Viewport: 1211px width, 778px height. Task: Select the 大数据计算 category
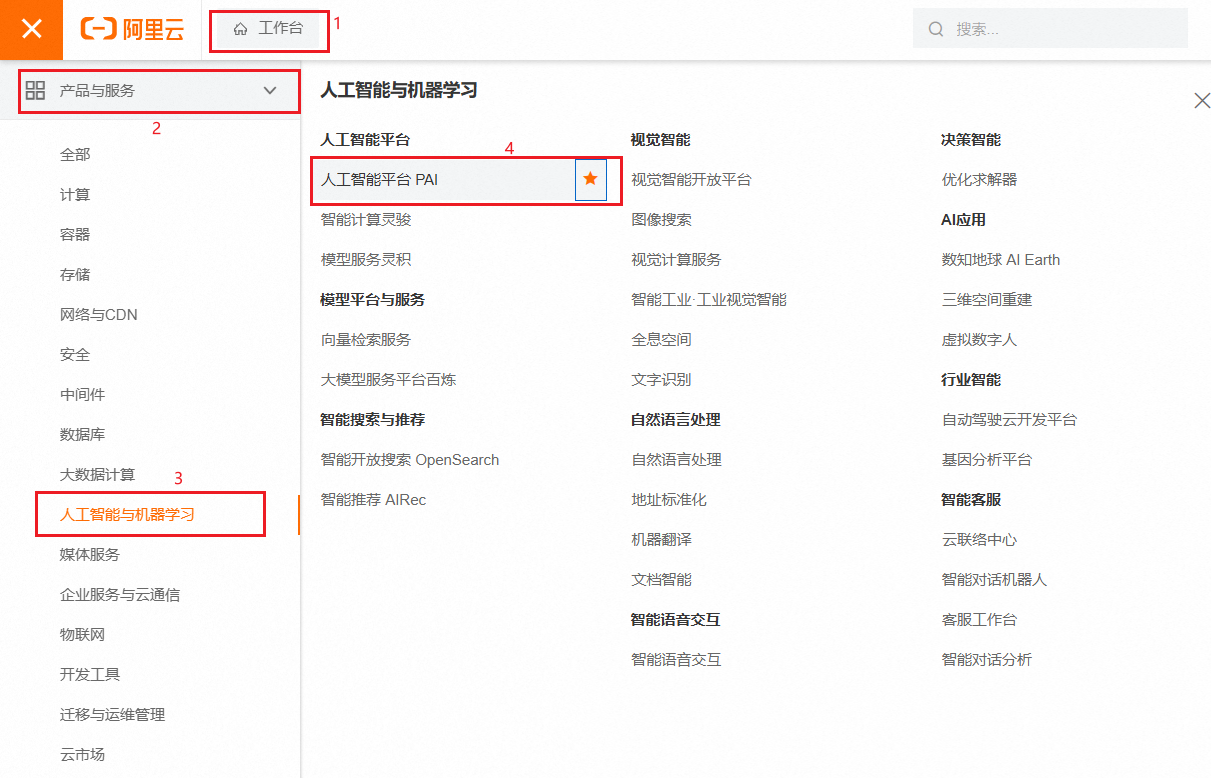coord(97,475)
